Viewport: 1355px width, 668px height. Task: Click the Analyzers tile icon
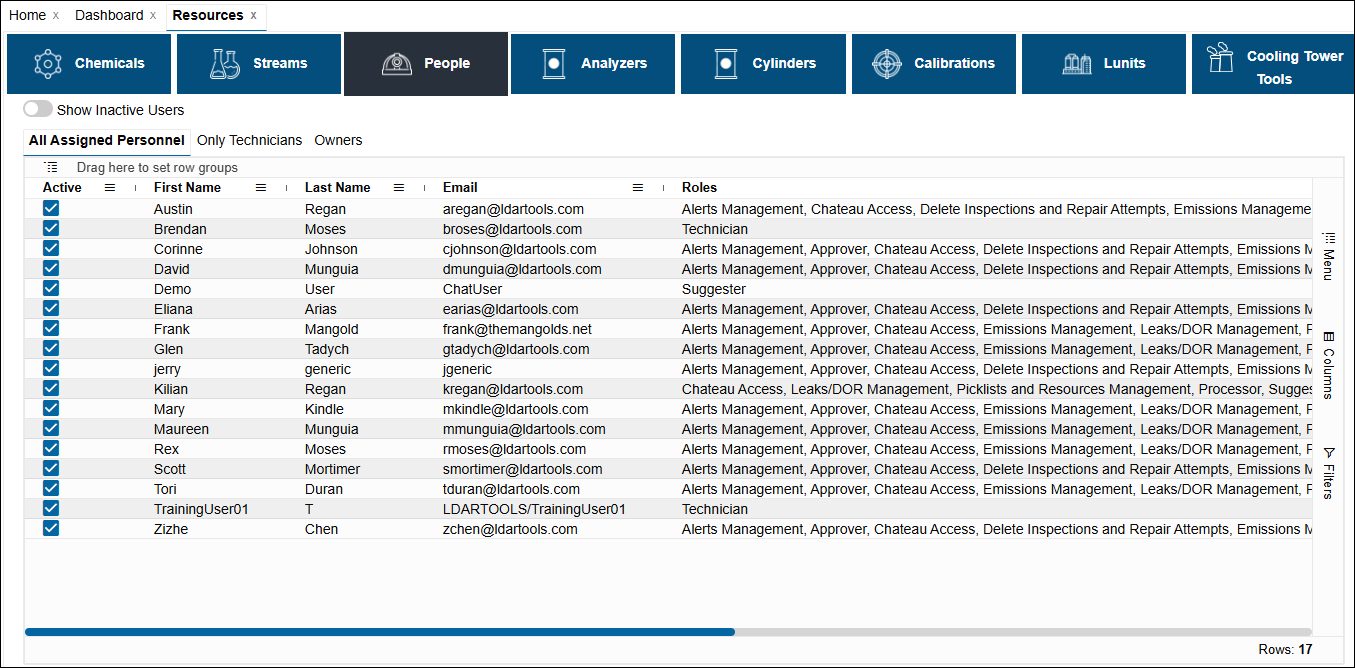[555, 63]
